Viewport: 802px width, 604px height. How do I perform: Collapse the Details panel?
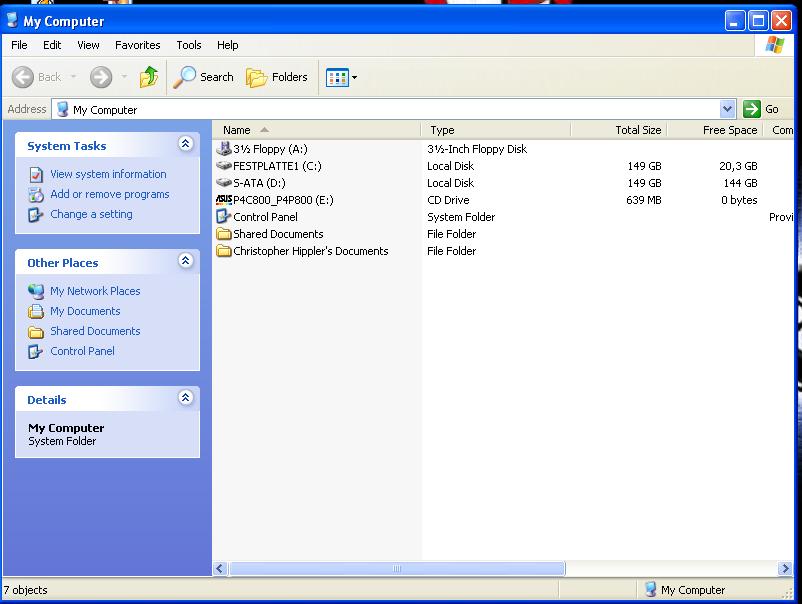point(186,397)
